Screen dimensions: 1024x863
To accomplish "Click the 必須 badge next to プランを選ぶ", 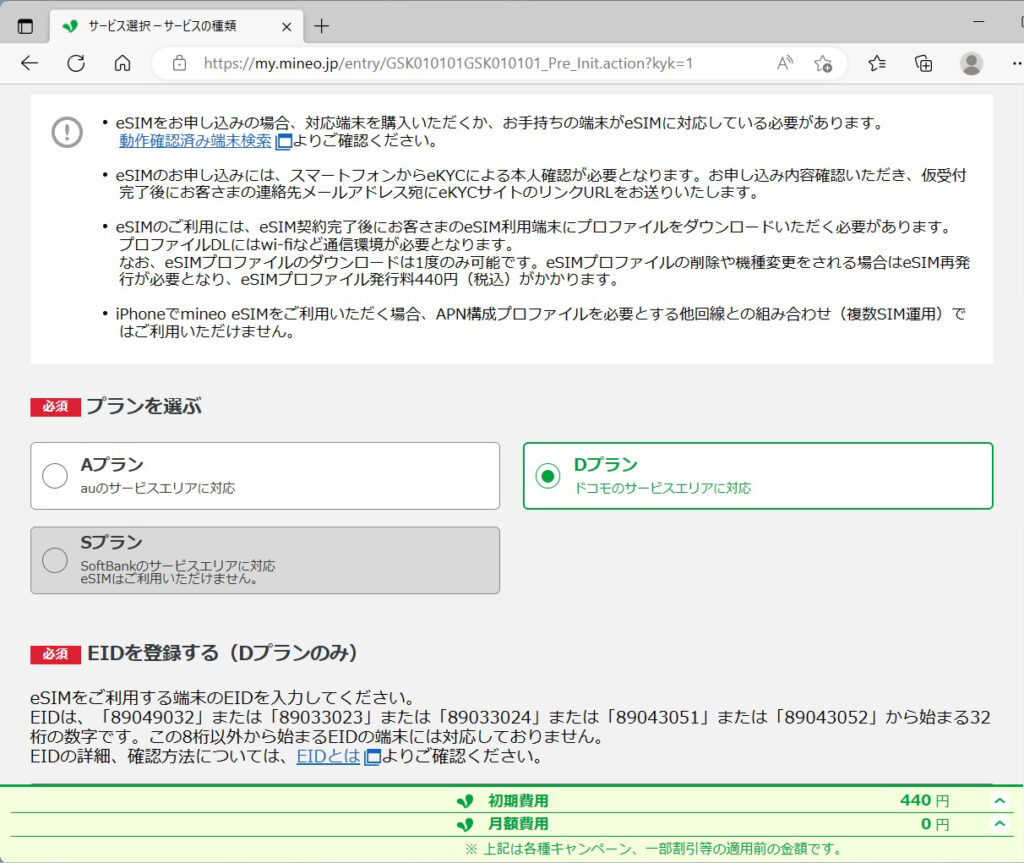I will [x=55, y=406].
